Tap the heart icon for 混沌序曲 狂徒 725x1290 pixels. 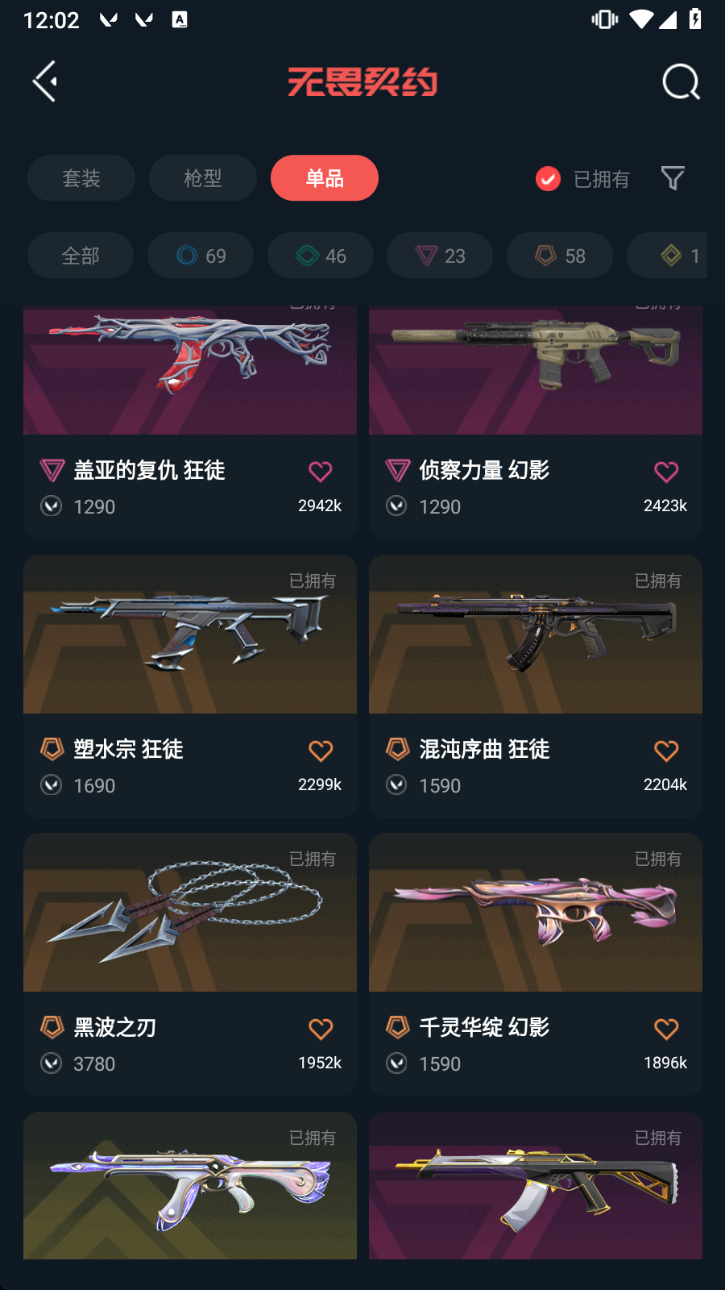point(666,750)
